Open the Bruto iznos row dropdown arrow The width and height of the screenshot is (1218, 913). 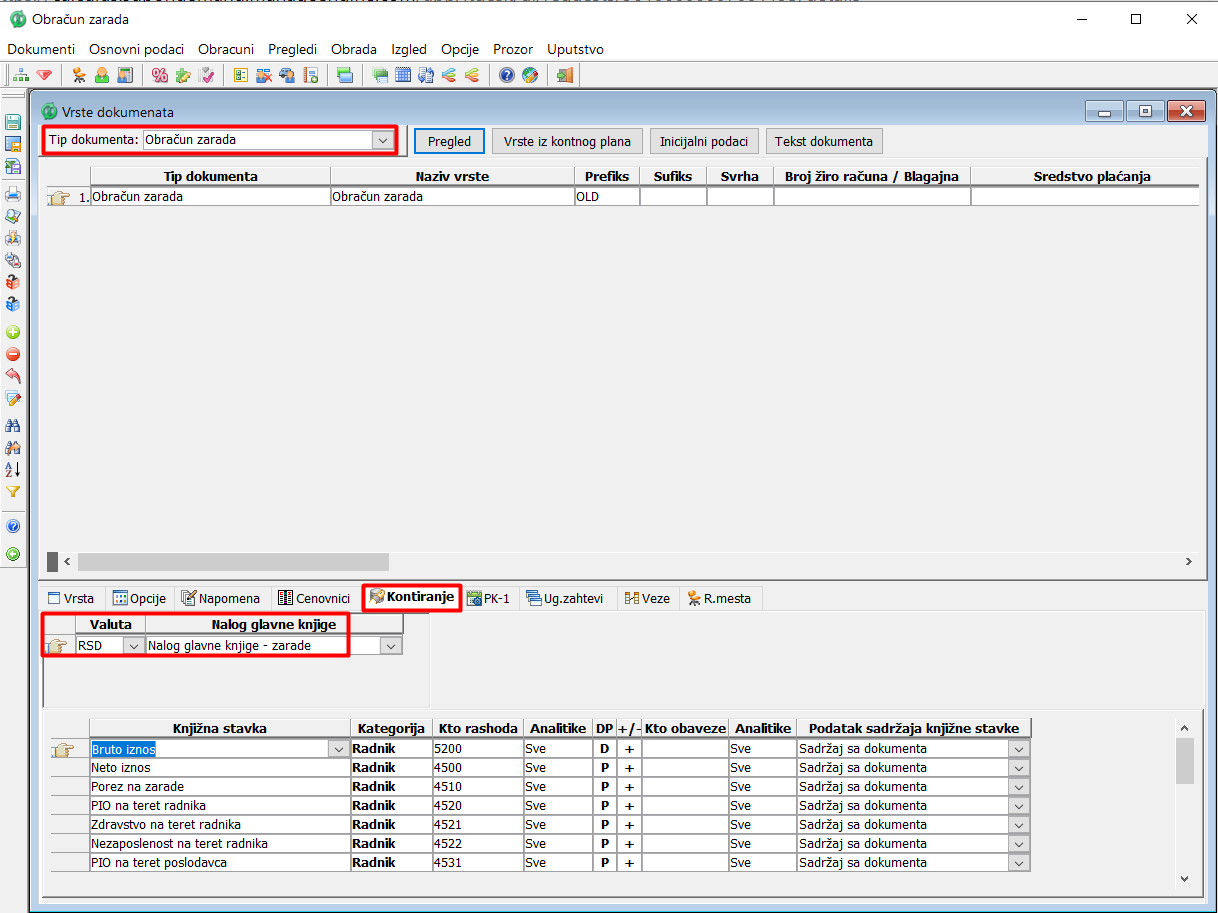pyautogui.click(x=336, y=749)
